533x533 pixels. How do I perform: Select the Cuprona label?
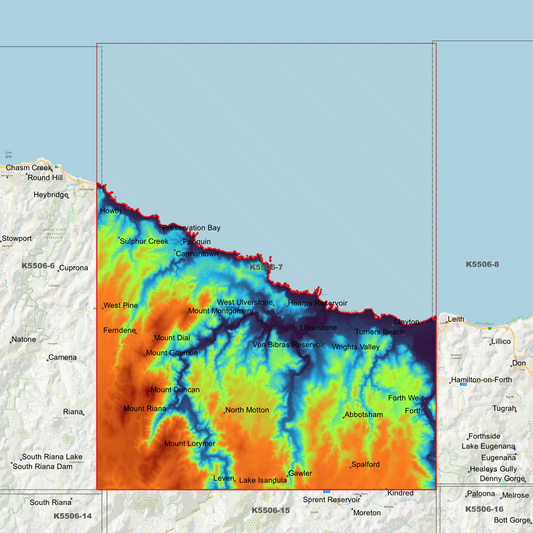coord(73,268)
